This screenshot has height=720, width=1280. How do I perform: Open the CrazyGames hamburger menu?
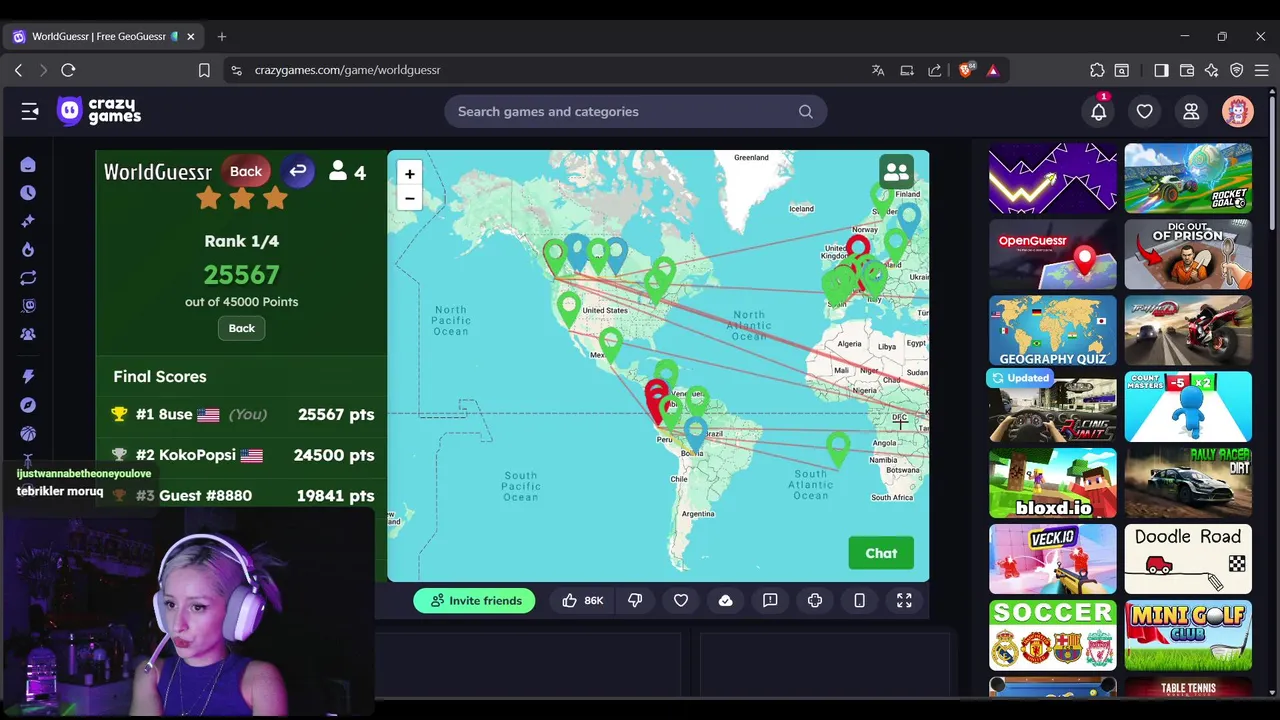[x=30, y=111]
